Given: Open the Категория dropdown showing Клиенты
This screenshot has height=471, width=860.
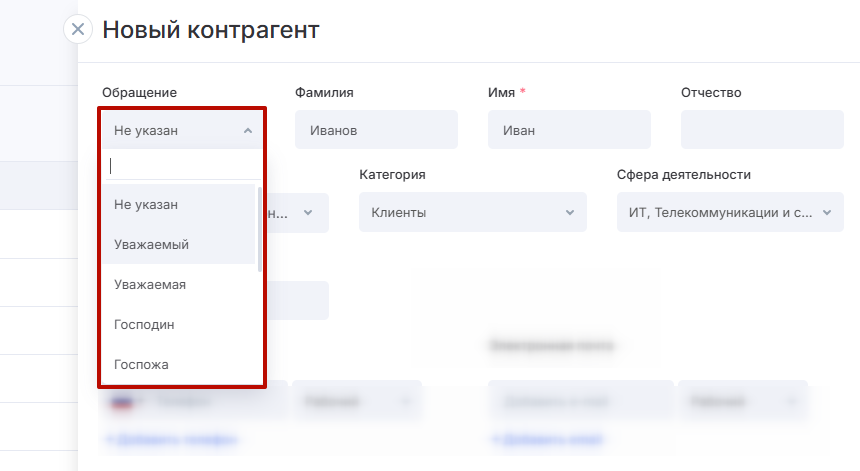Looking at the screenshot, I should (472, 213).
